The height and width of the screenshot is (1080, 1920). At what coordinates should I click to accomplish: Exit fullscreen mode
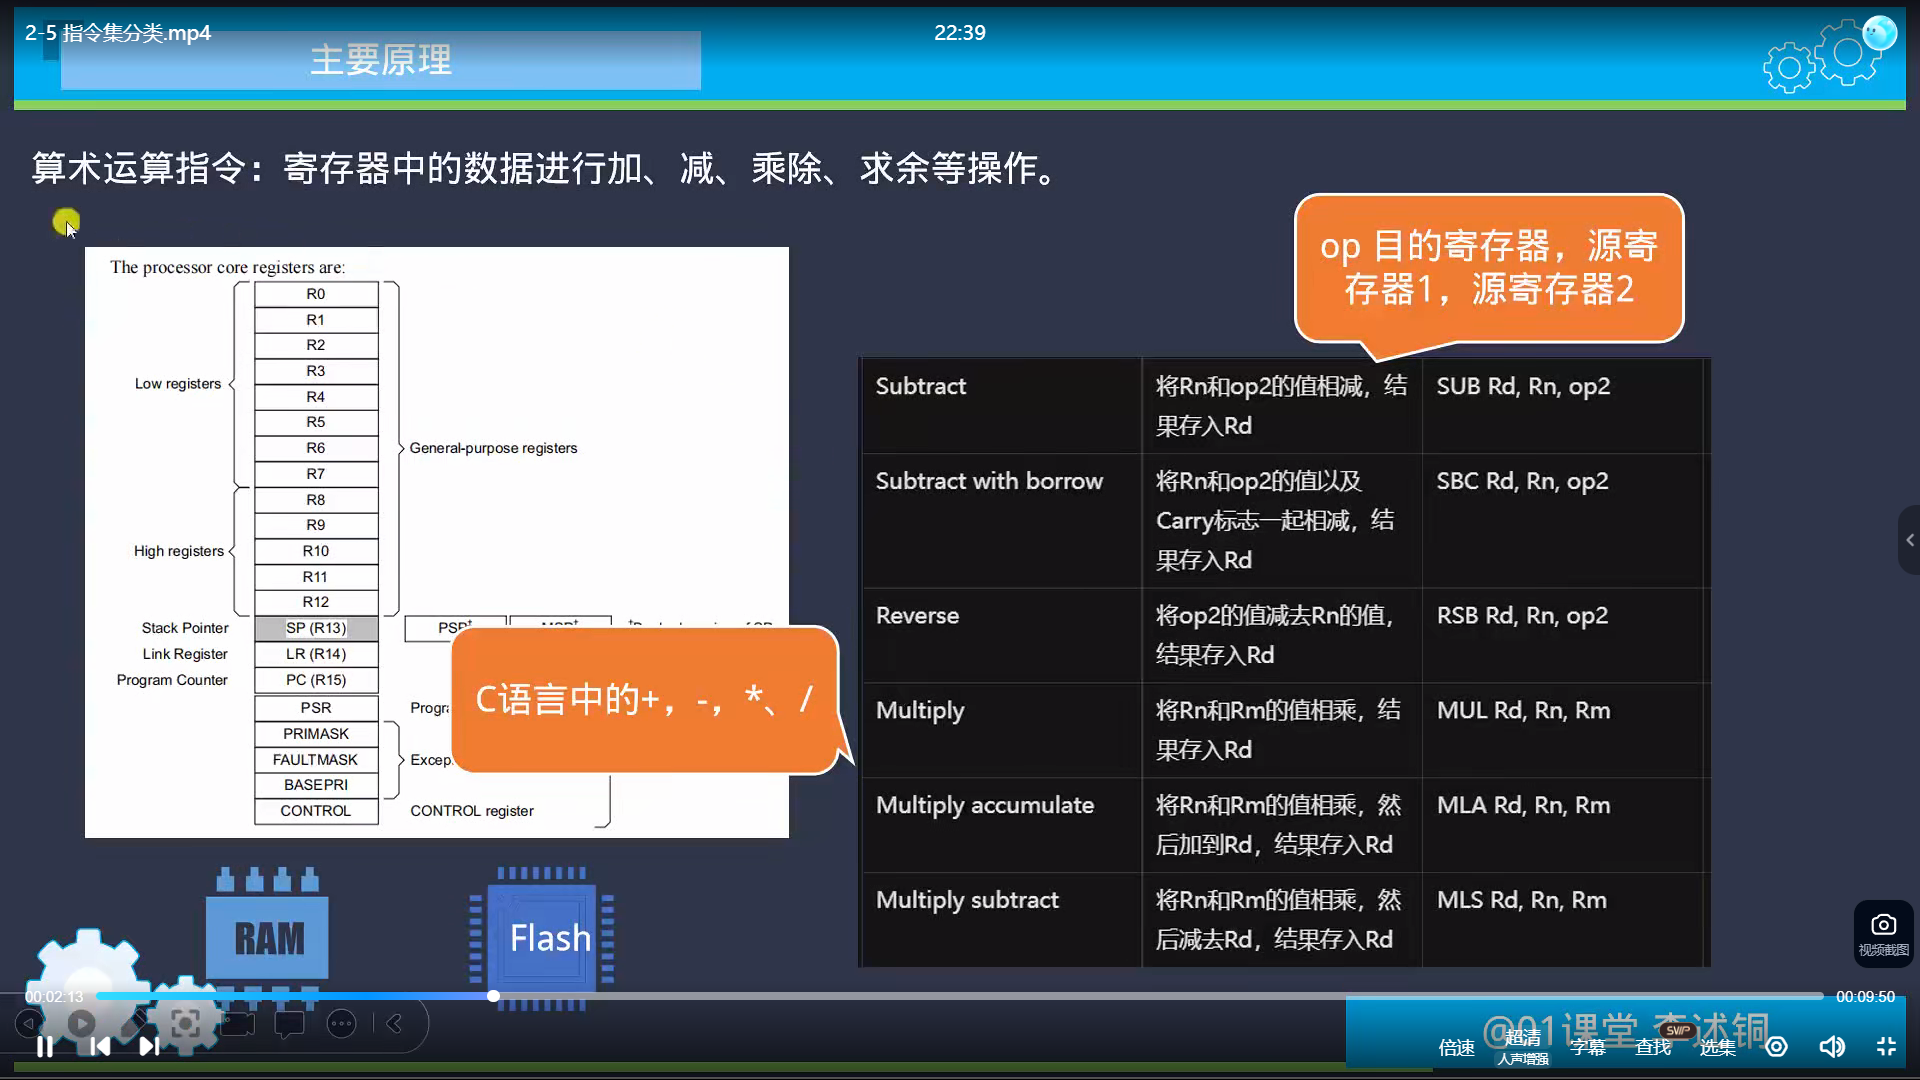(x=1886, y=1046)
